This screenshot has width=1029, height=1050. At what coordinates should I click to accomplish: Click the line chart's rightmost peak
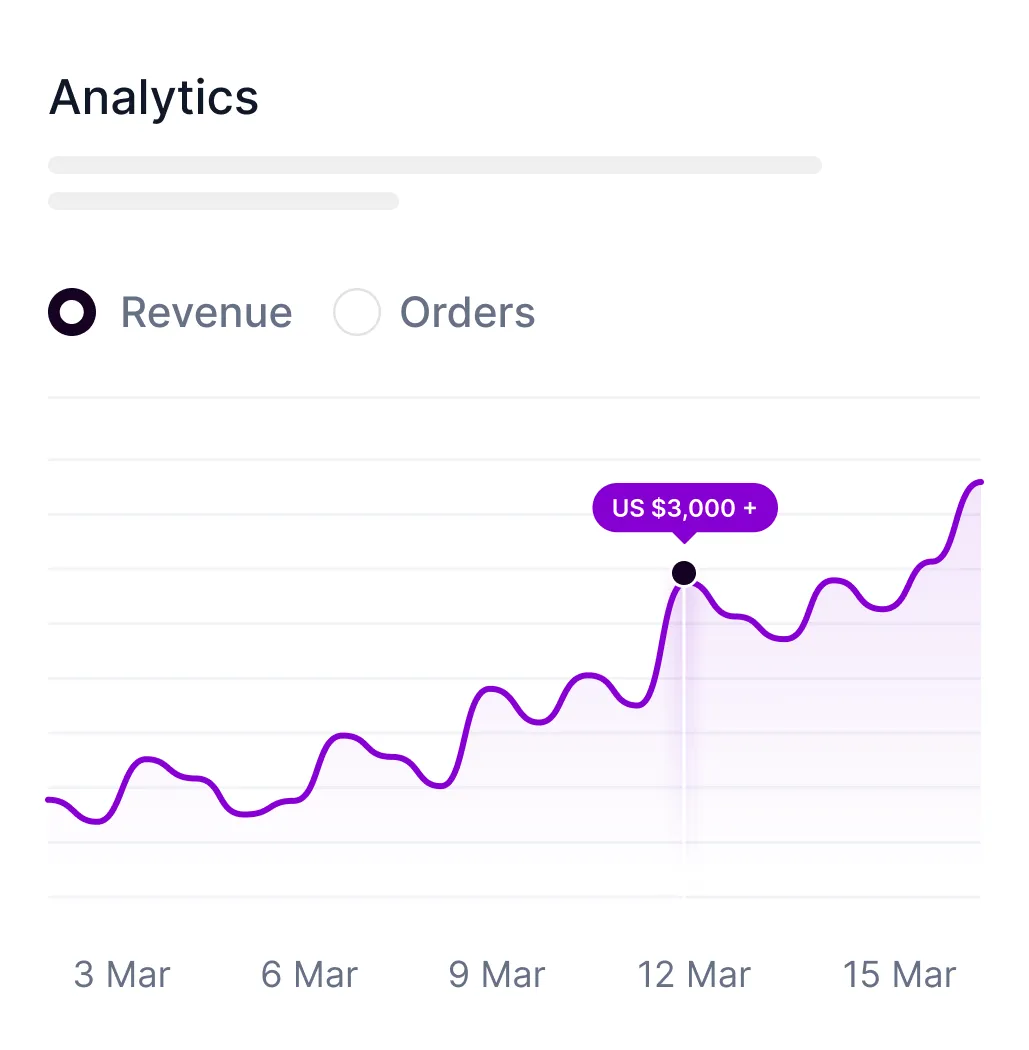tap(979, 482)
